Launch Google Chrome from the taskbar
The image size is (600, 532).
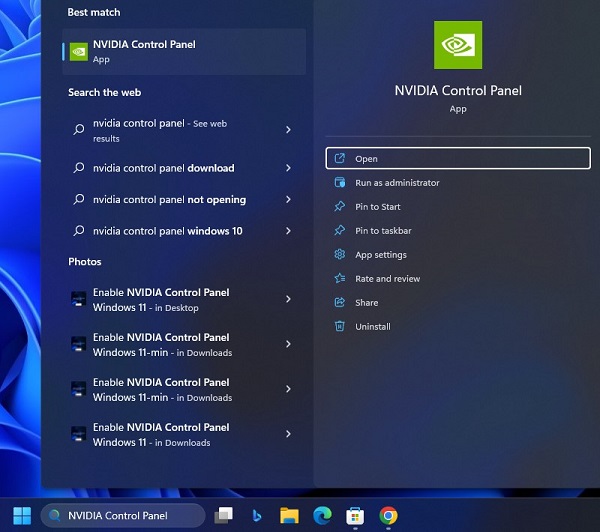click(388, 515)
